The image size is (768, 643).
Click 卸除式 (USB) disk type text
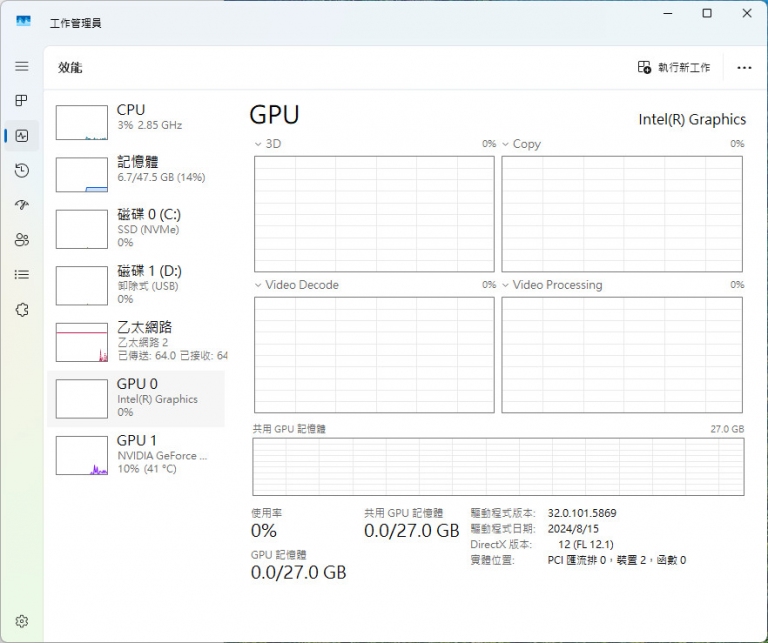[147, 286]
